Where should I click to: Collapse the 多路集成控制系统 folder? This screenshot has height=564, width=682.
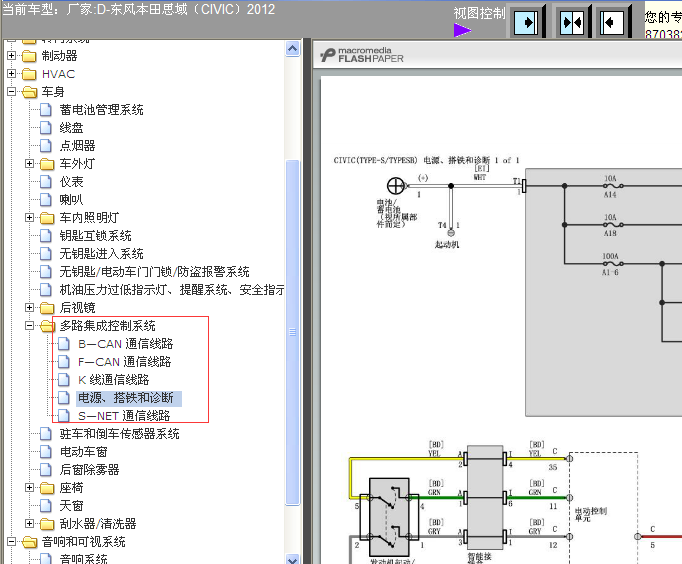(x=30, y=326)
